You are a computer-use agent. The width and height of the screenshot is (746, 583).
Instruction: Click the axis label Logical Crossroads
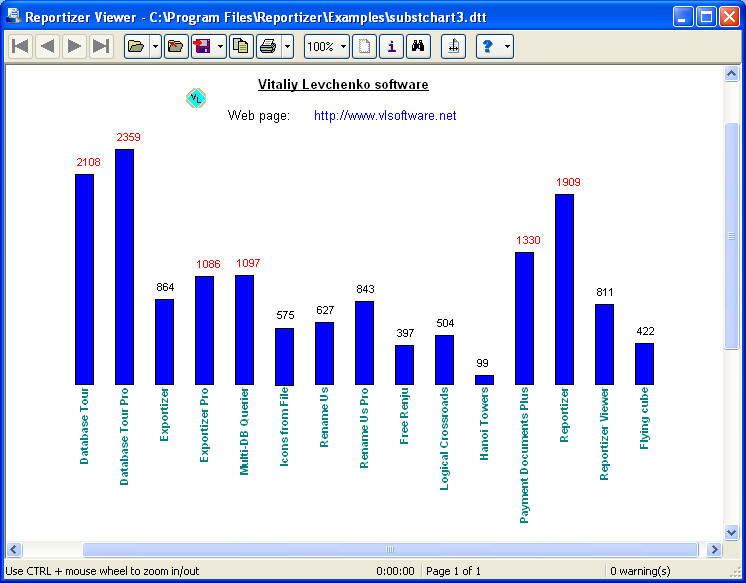point(444,438)
